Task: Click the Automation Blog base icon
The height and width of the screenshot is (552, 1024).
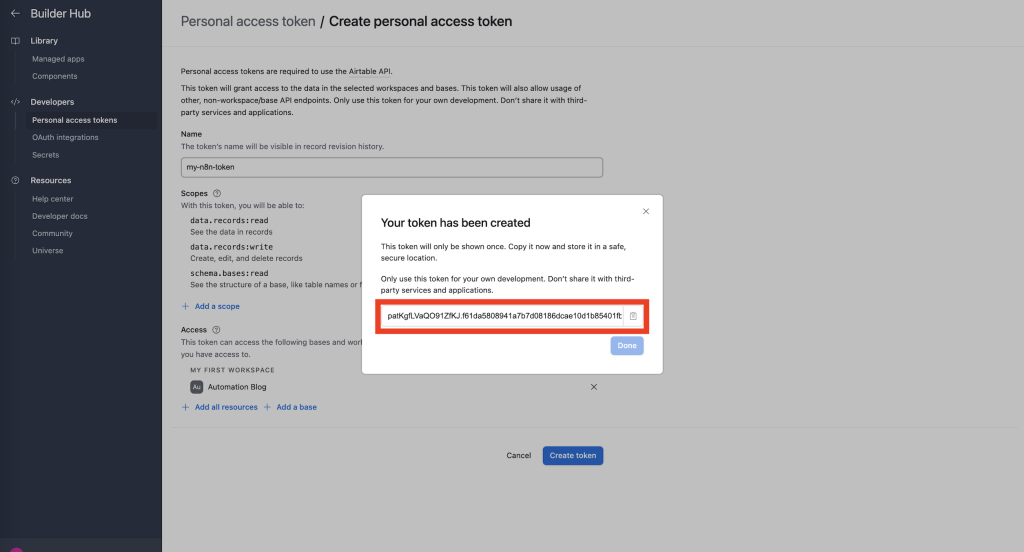Action: pyautogui.click(x=197, y=387)
